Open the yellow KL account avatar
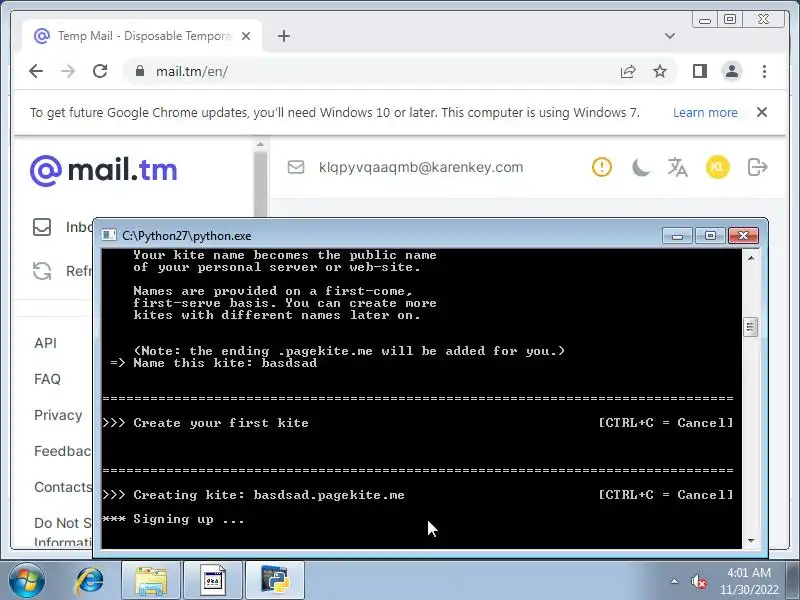The width and height of the screenshot is (800, 600). click(x=718, y=167)
